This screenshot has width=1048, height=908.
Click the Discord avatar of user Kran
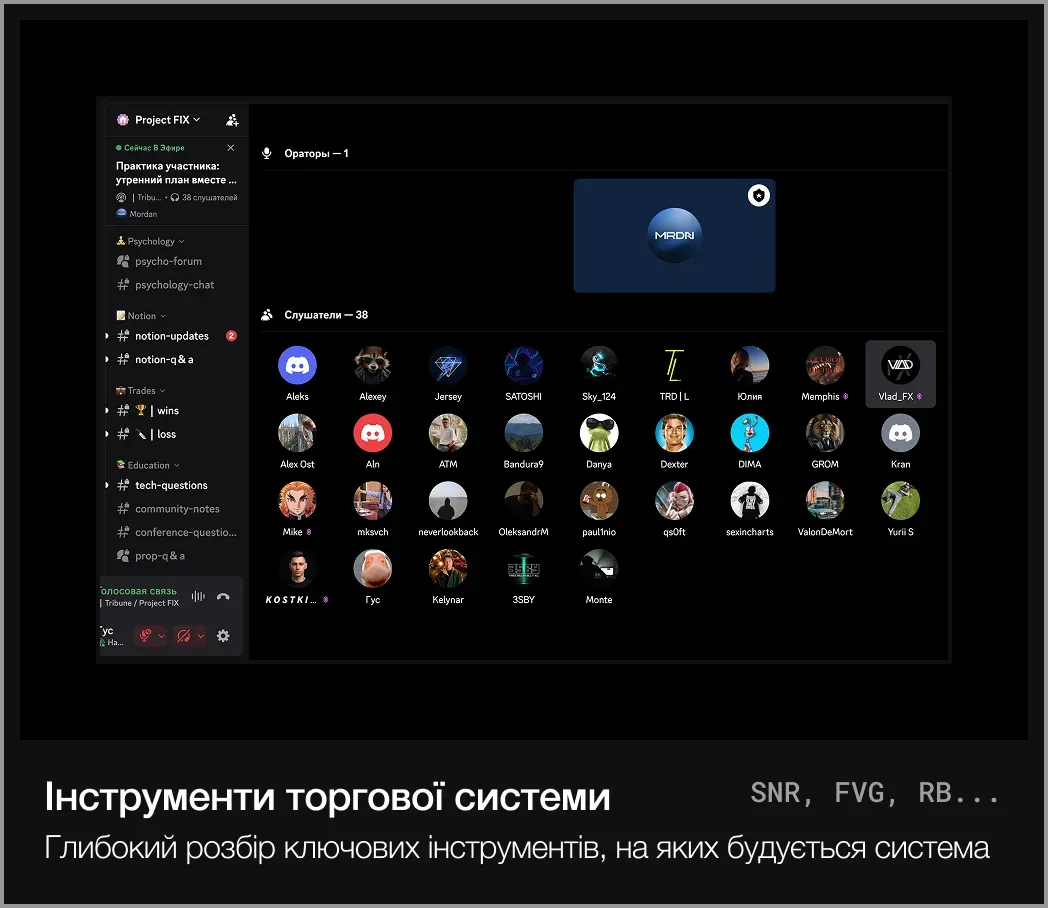900,433
